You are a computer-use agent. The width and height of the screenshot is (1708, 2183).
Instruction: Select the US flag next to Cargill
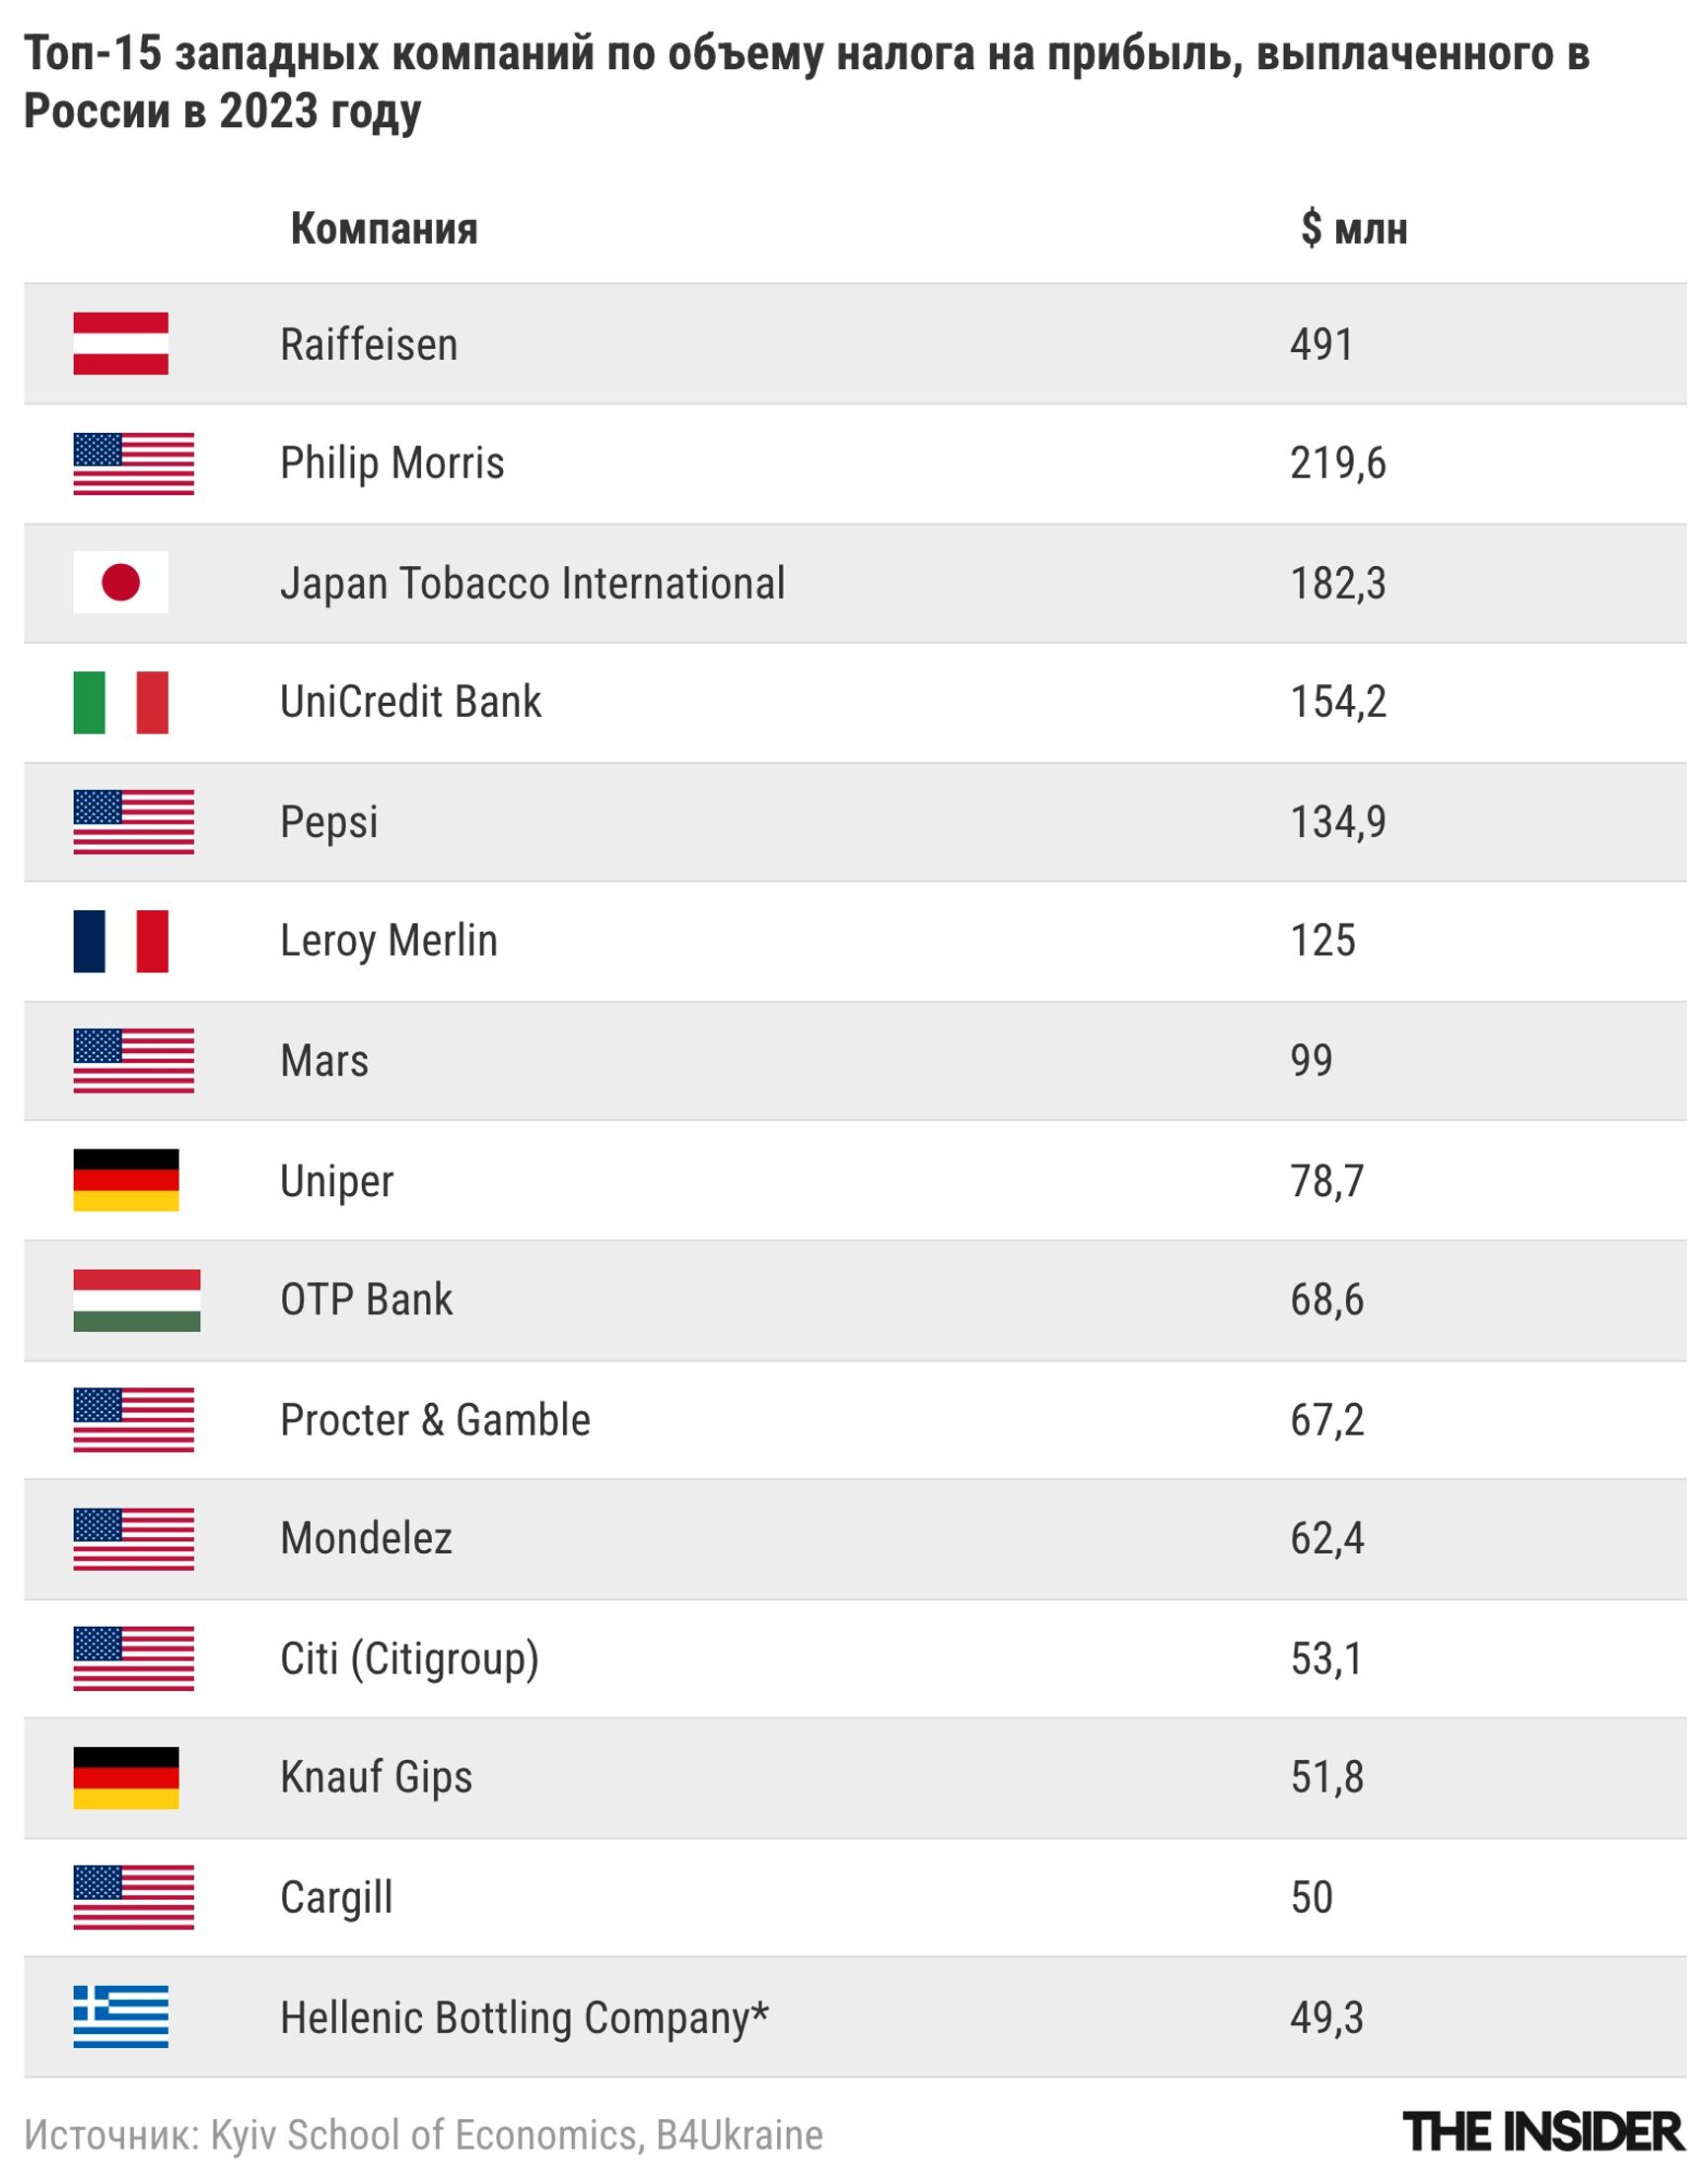[133, 1897]
